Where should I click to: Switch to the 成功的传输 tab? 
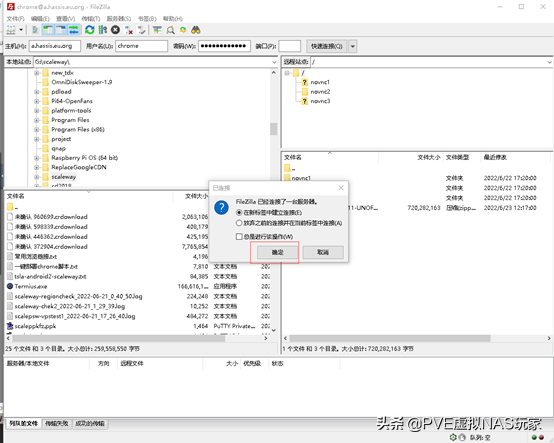coord(89,423)
